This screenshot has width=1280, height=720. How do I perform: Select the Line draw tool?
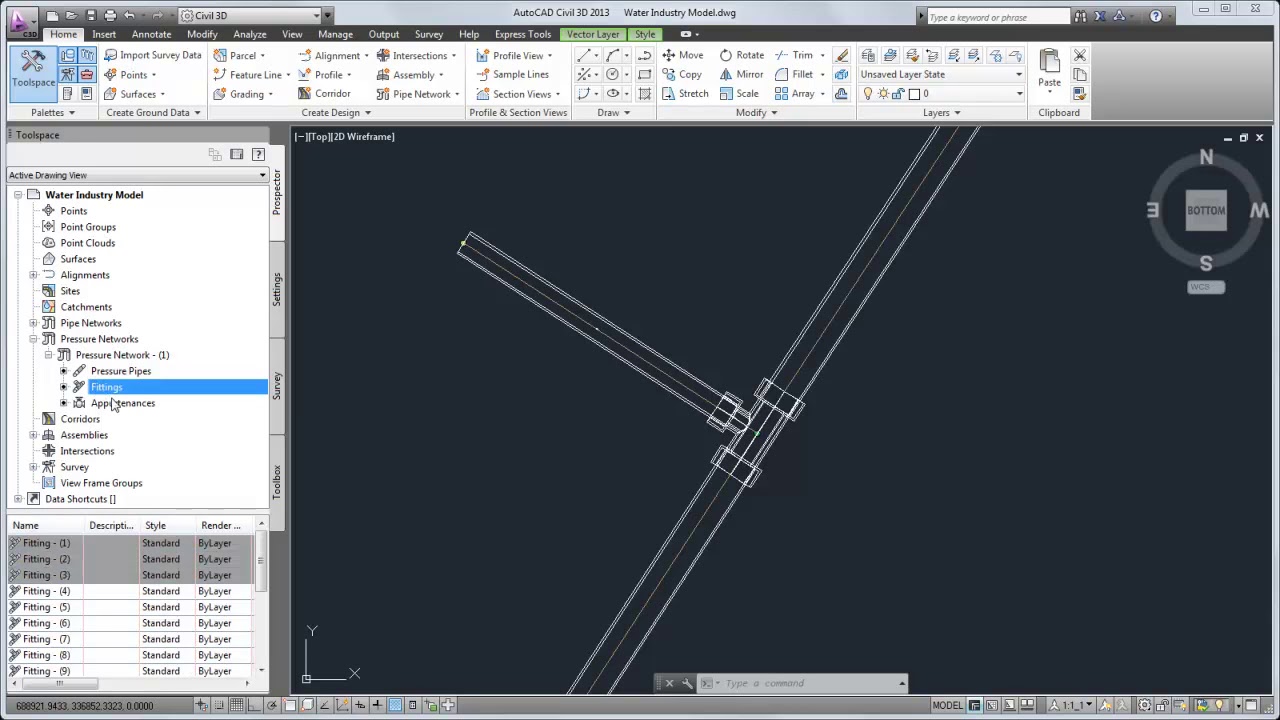[585, 55]
